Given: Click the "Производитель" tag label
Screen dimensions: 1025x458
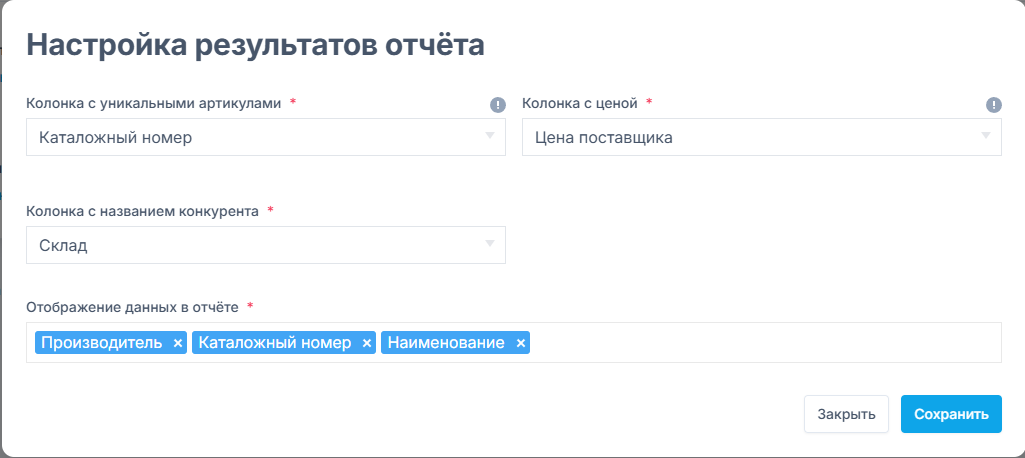Looking at the screenshot, I should pyautogui.click(x=101, y=343).
